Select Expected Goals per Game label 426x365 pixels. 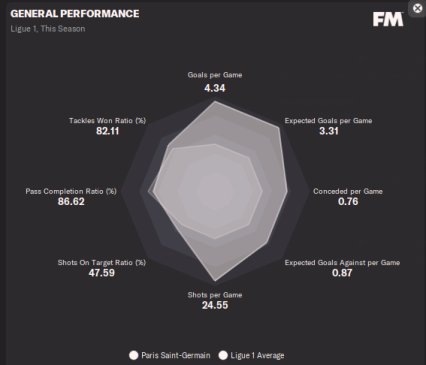[328, 121]
